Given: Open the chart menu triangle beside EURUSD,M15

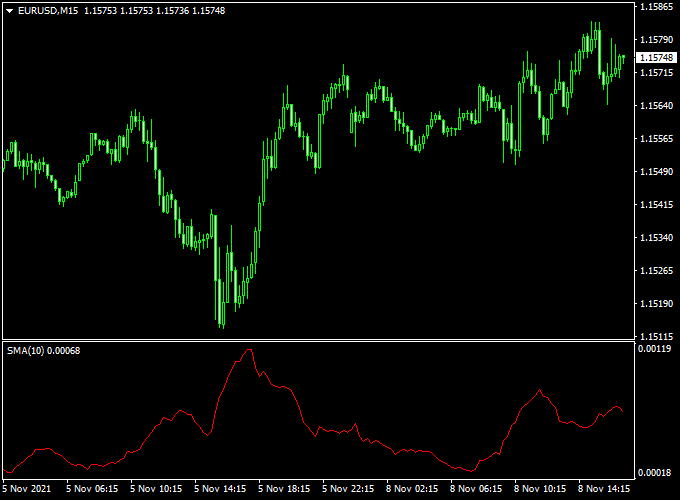Looking at the screenshot, I should pyautogui.click(x=10, y=11).
